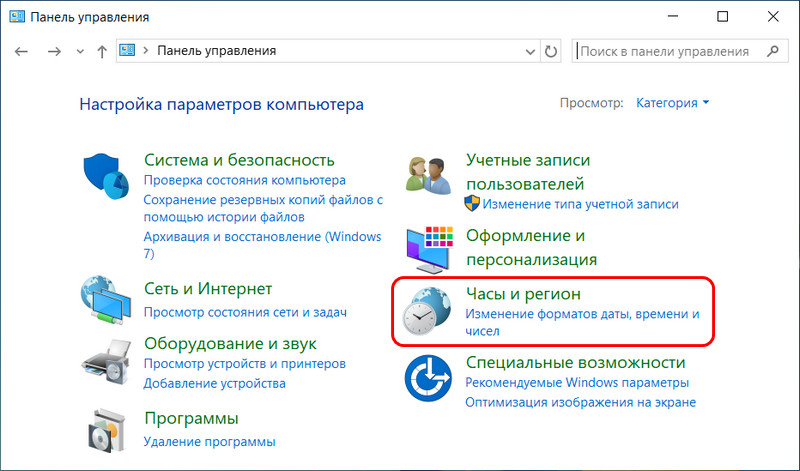Maximize the Control Panel window
Image resolution: width=800 pixels, height=471 pixels.
tap(722, 16)
